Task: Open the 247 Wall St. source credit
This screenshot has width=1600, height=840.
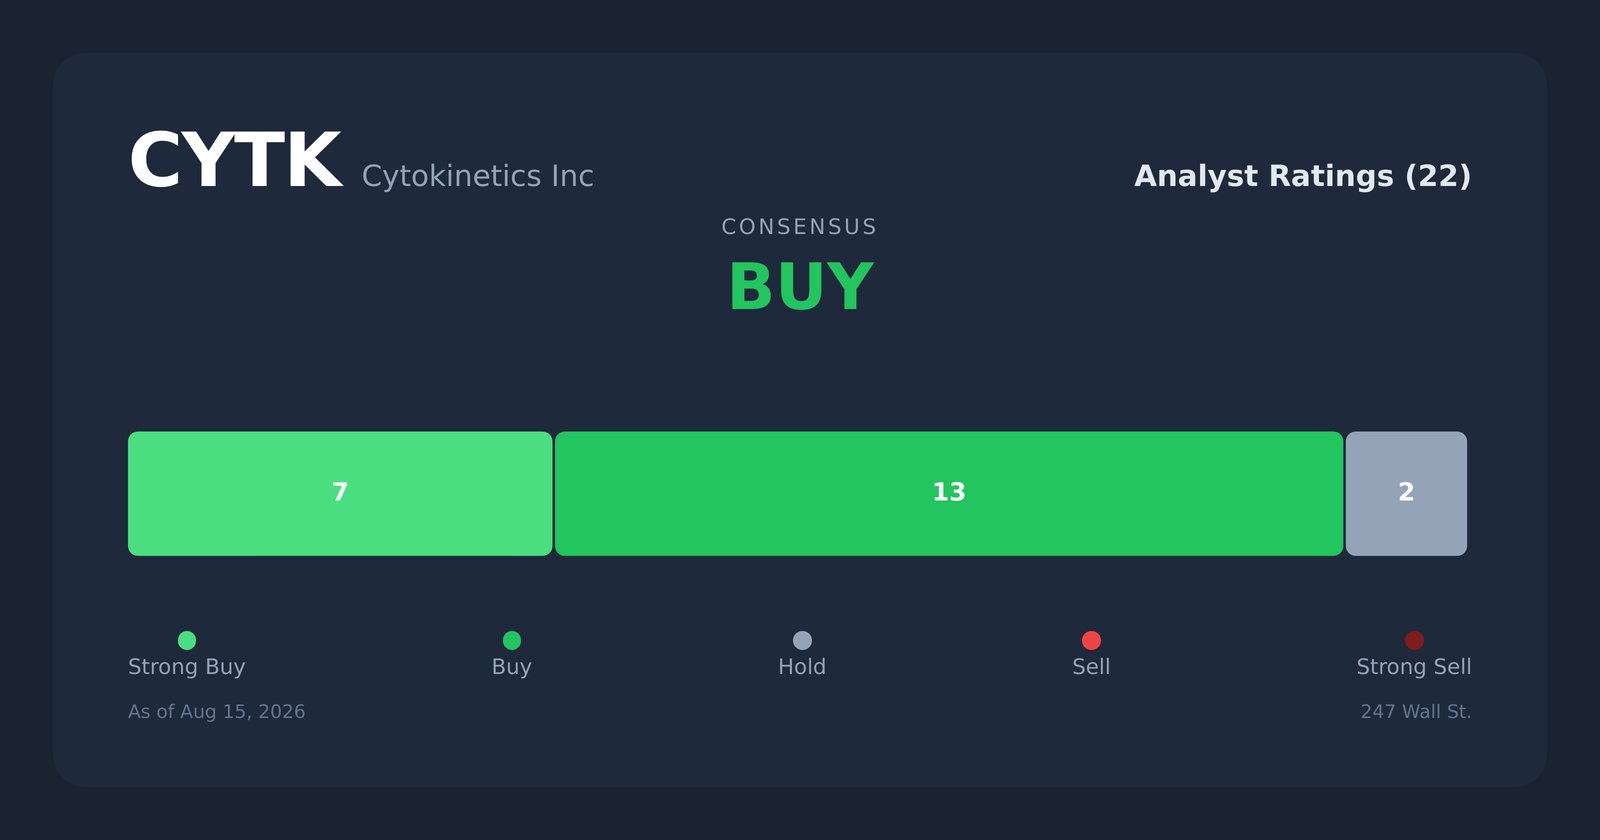Action: (x=1416, y=712)
